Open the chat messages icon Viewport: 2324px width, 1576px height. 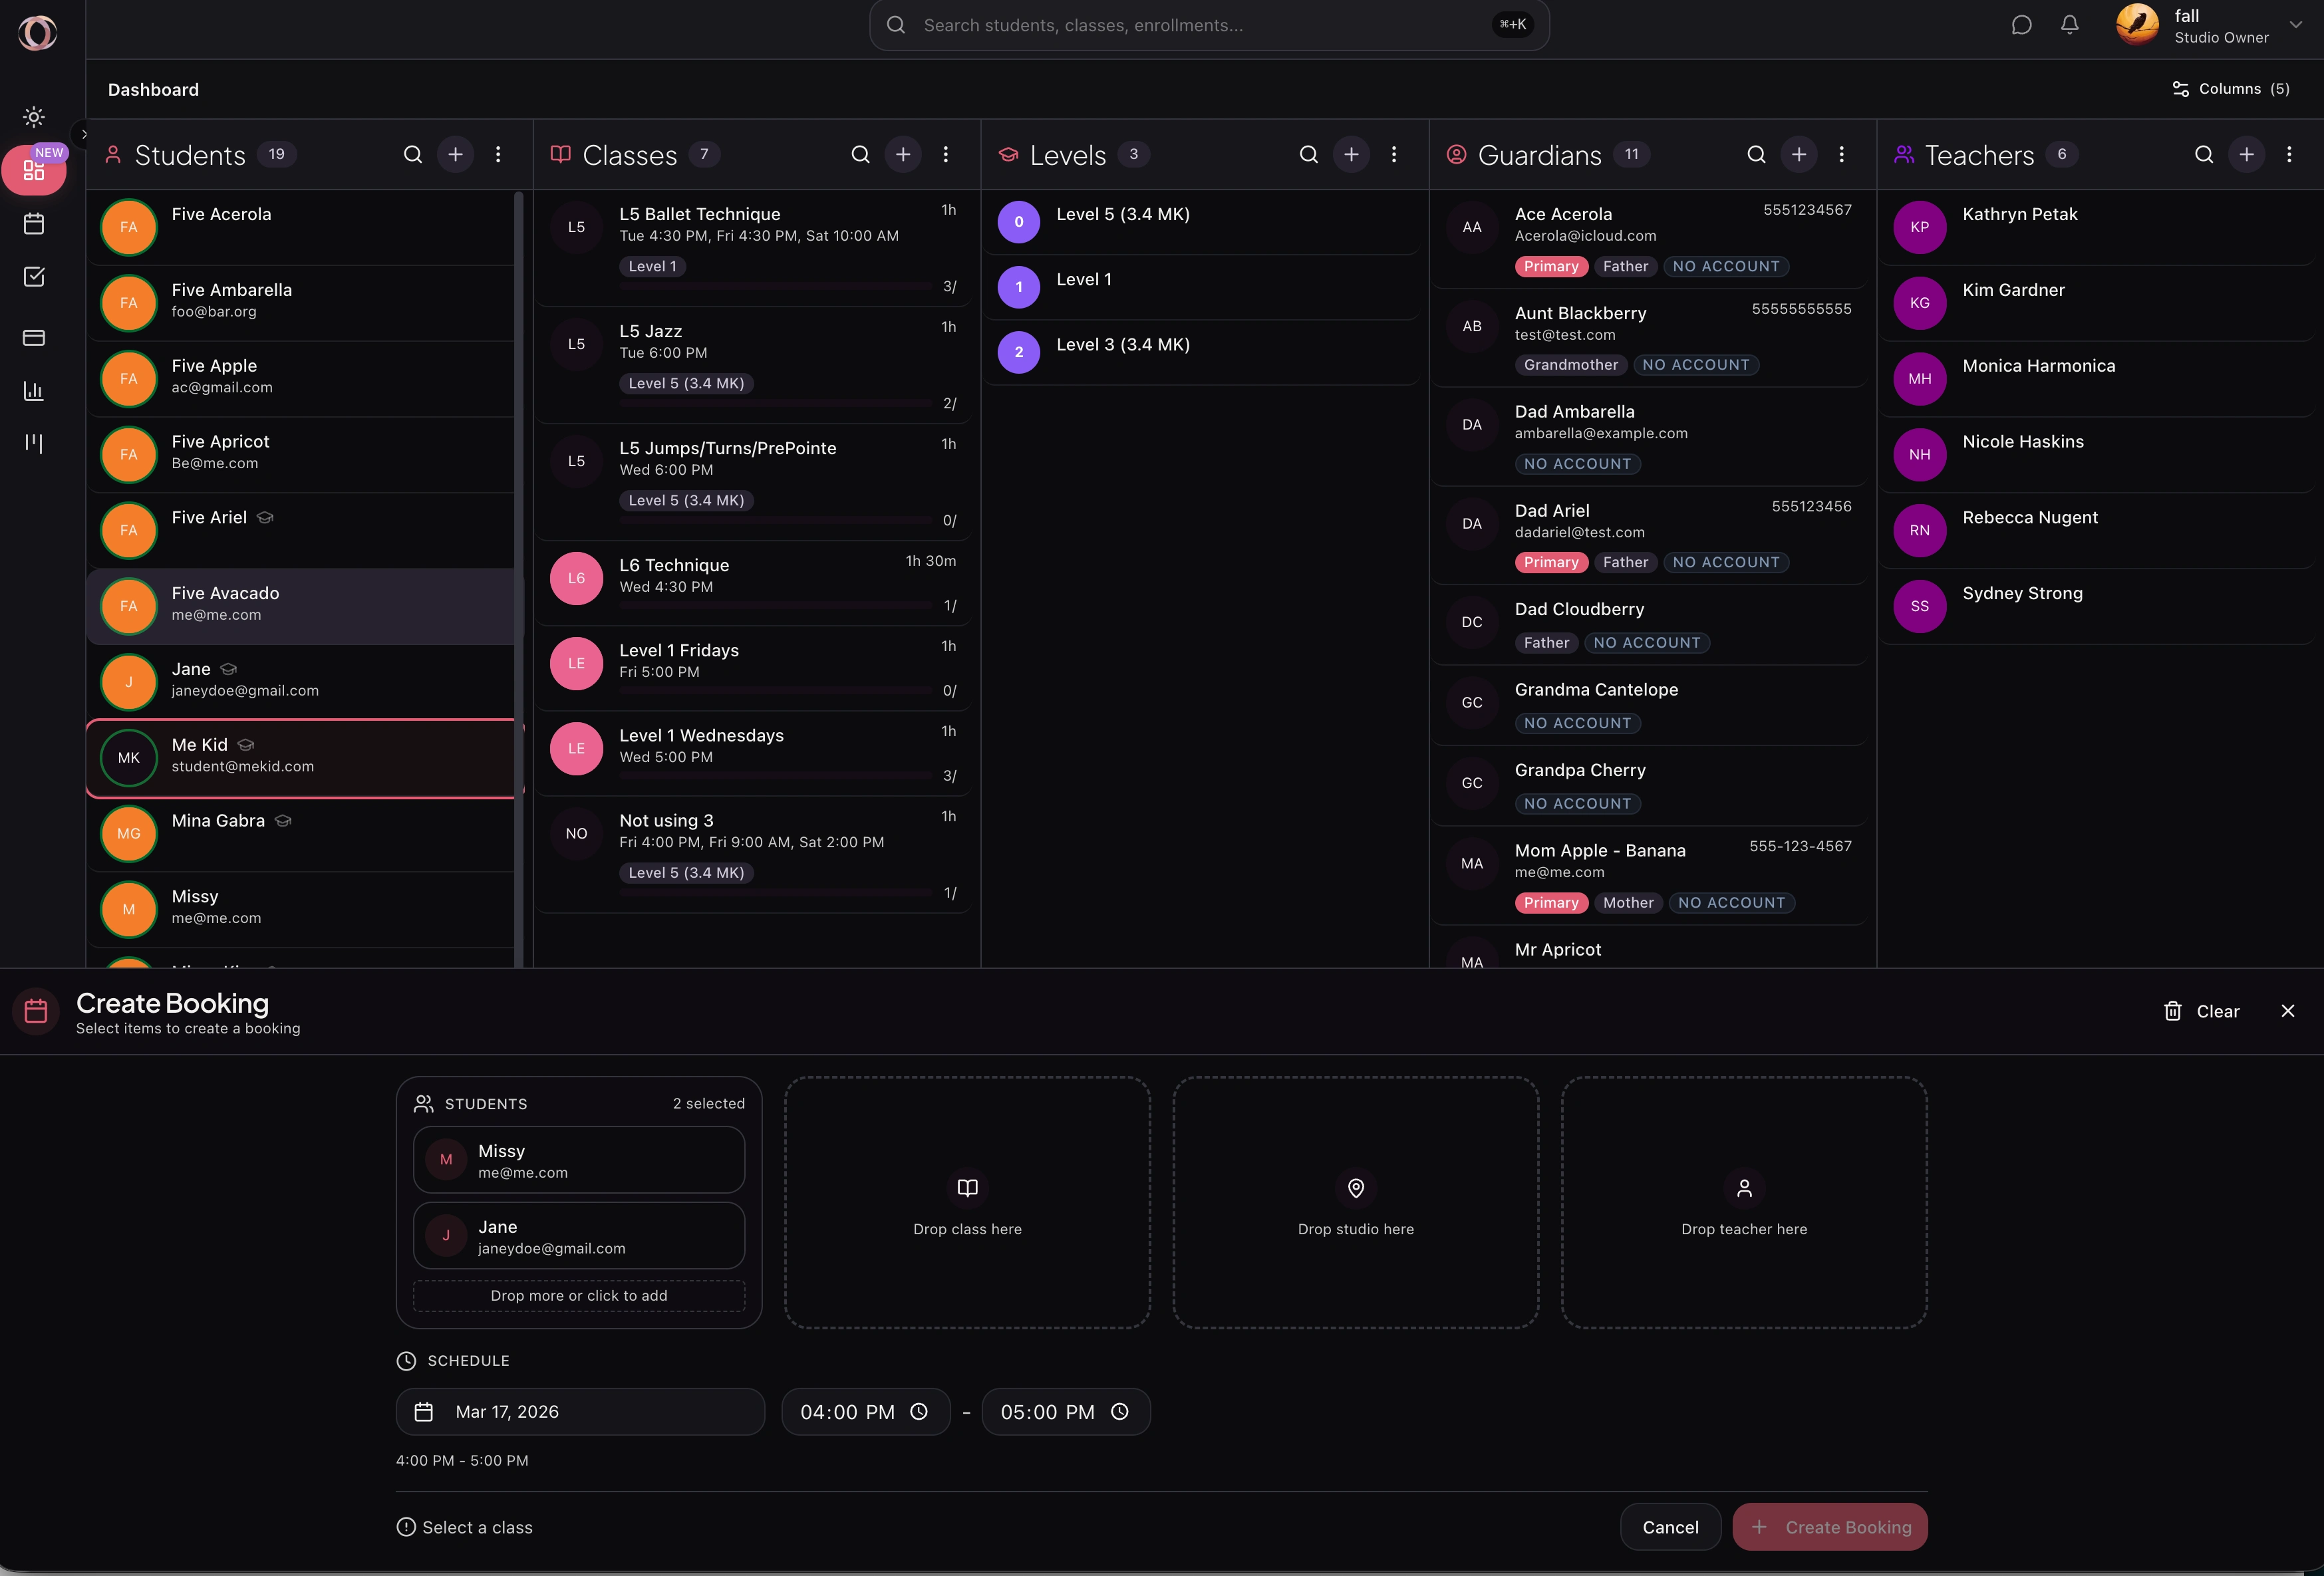pos(2021,25)
